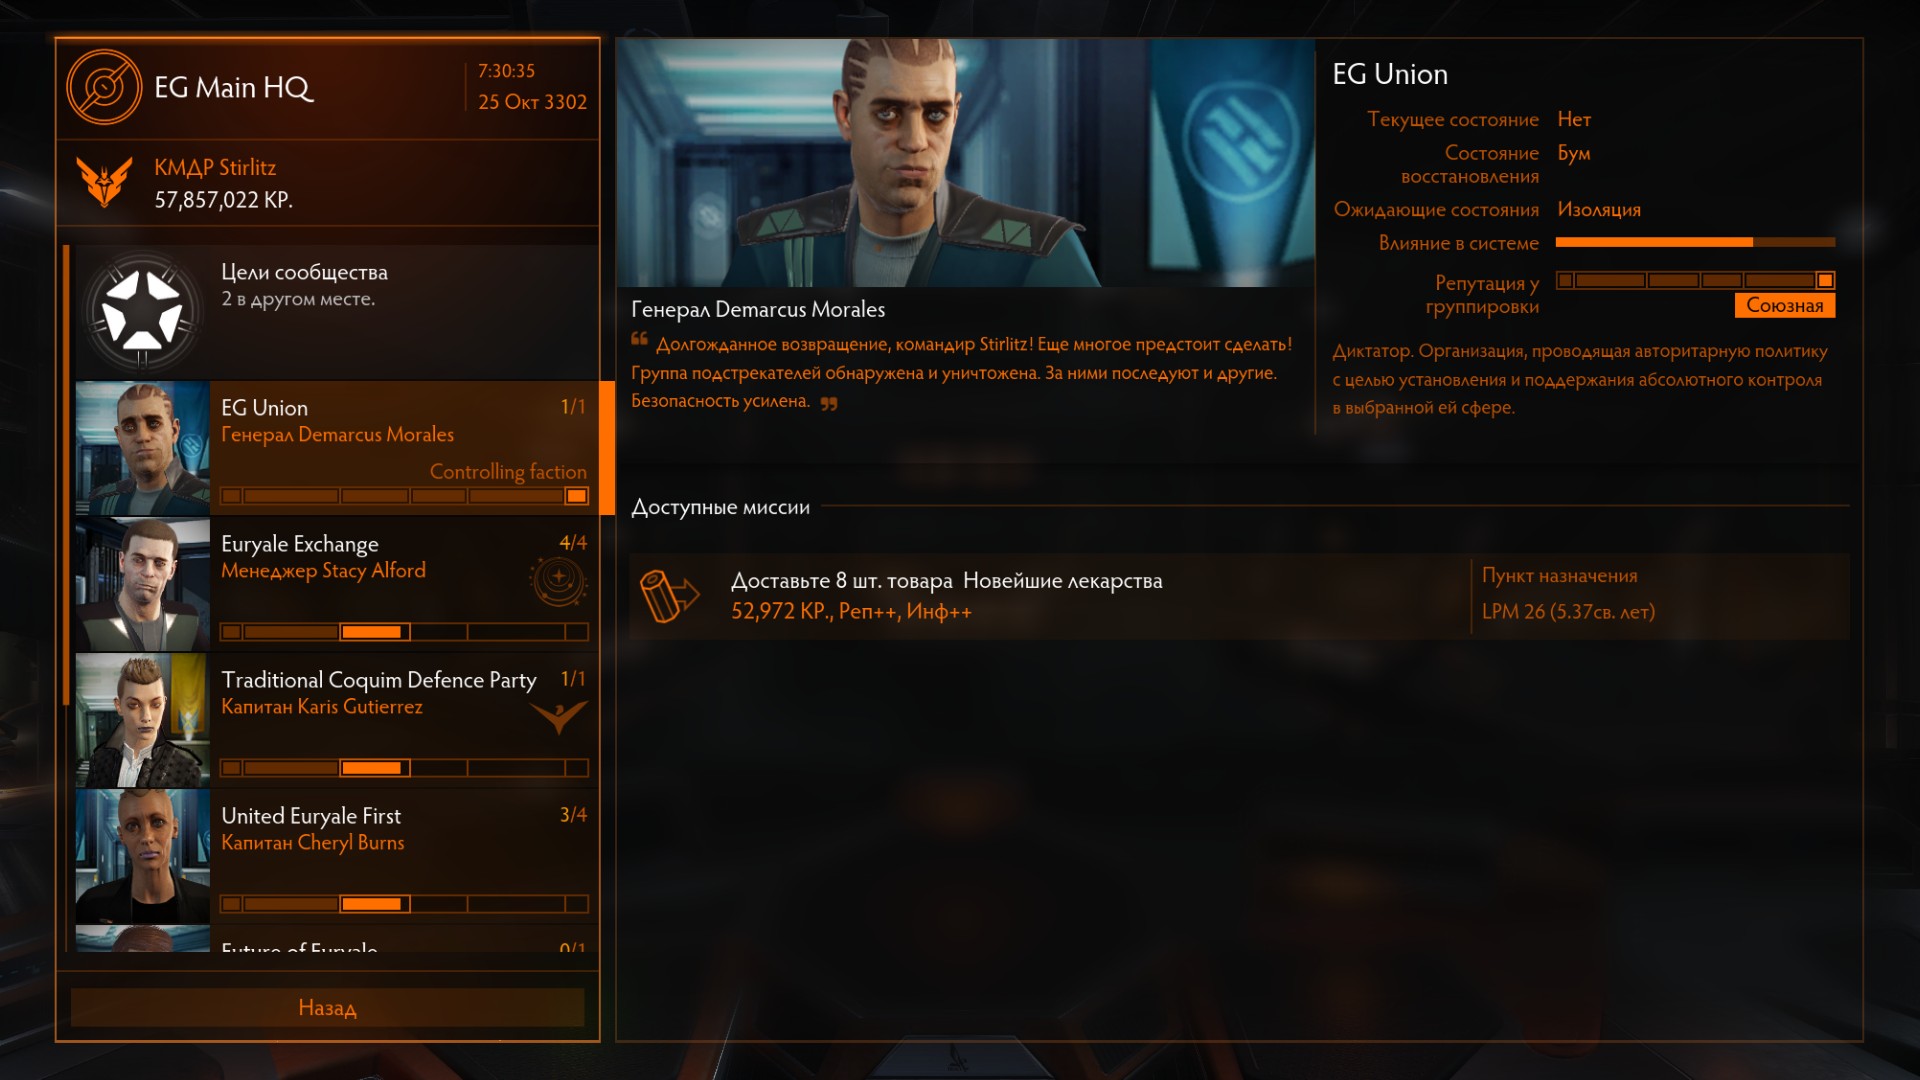Open the deliver Новейшие лекарства mission

click(1239, 596)
